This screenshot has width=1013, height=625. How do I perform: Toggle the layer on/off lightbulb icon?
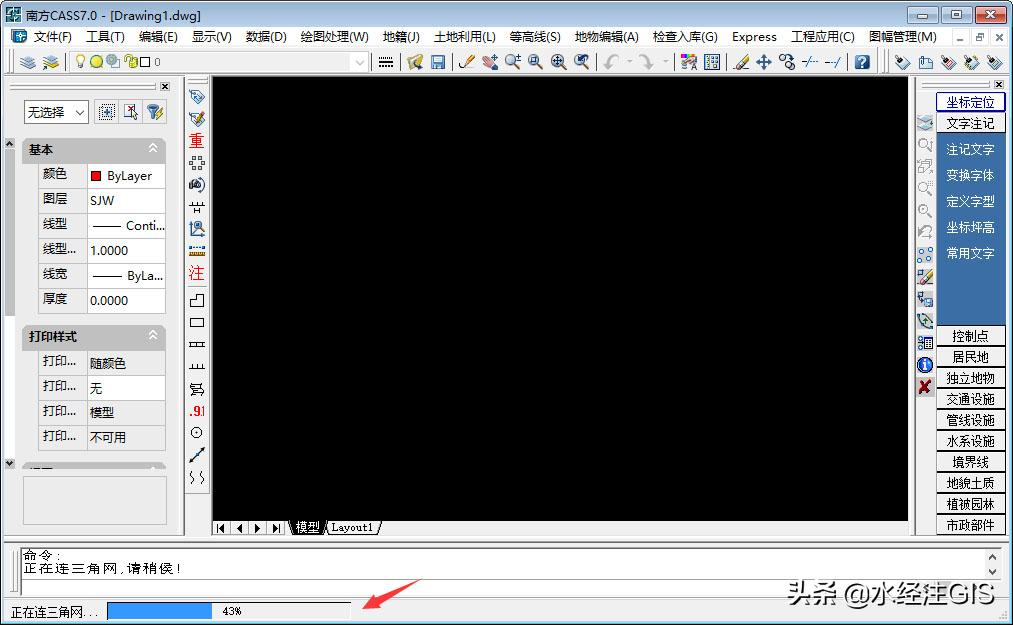pos(81,62)
